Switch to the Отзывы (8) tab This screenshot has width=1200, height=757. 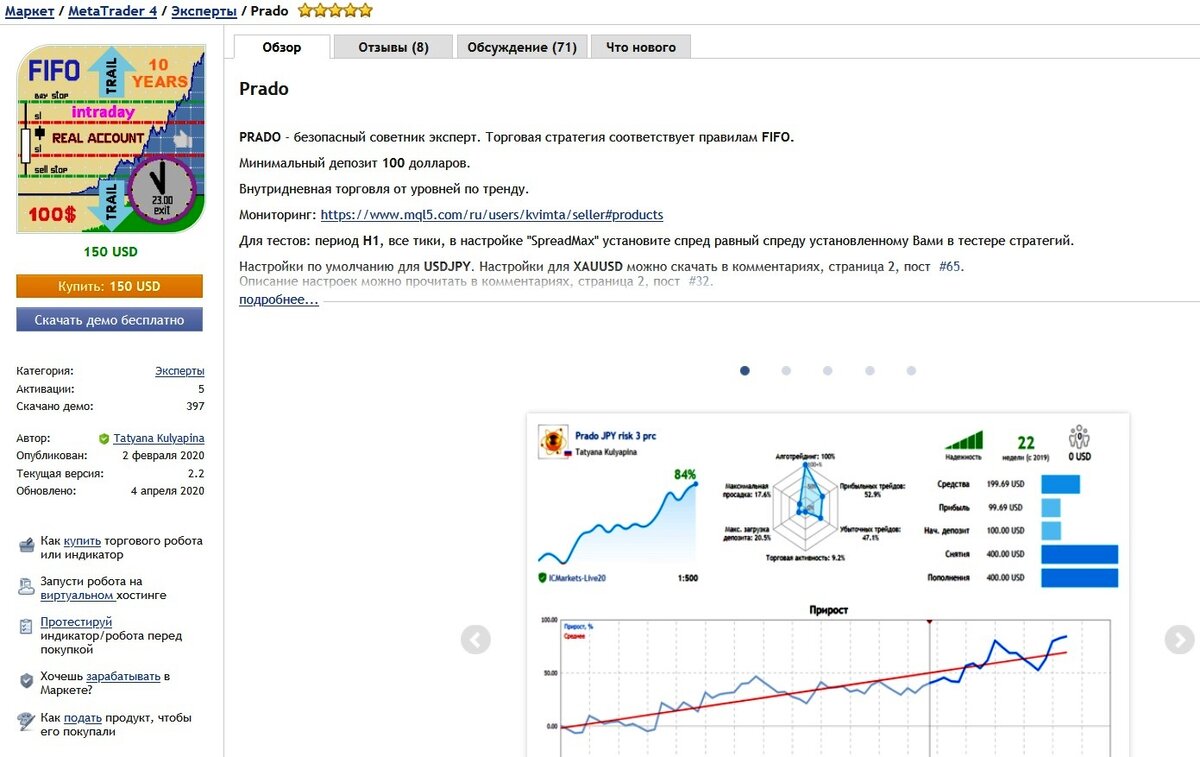tap(393, 47)
